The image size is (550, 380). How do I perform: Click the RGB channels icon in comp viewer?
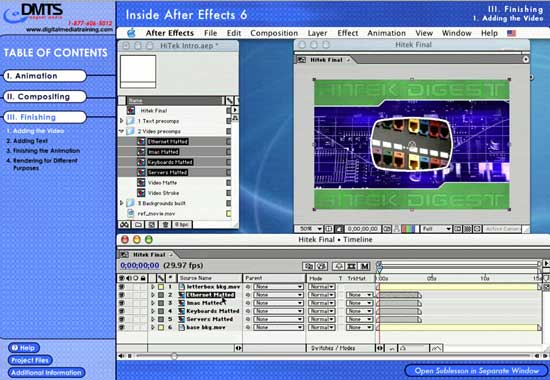click(408, 229)
